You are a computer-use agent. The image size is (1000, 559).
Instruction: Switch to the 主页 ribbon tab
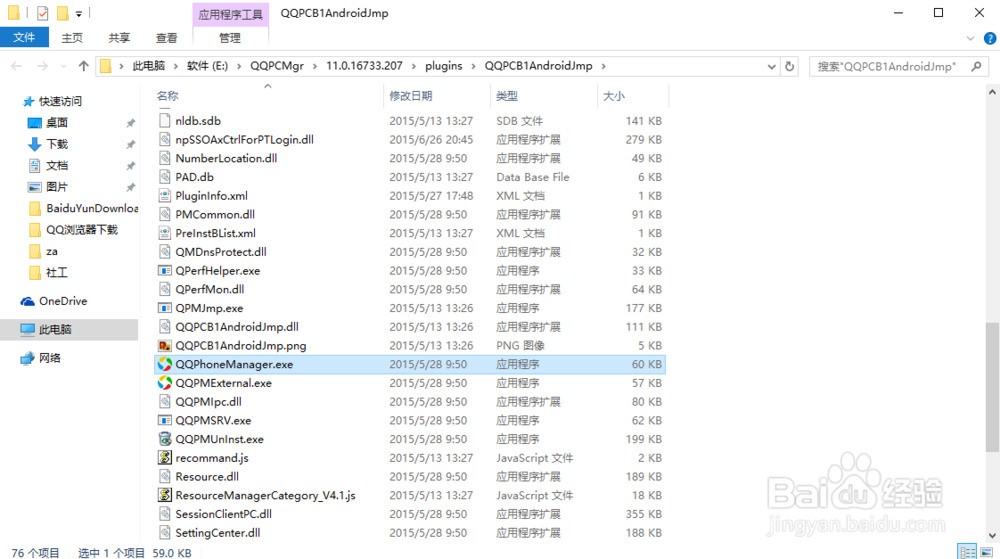(72, 38)
